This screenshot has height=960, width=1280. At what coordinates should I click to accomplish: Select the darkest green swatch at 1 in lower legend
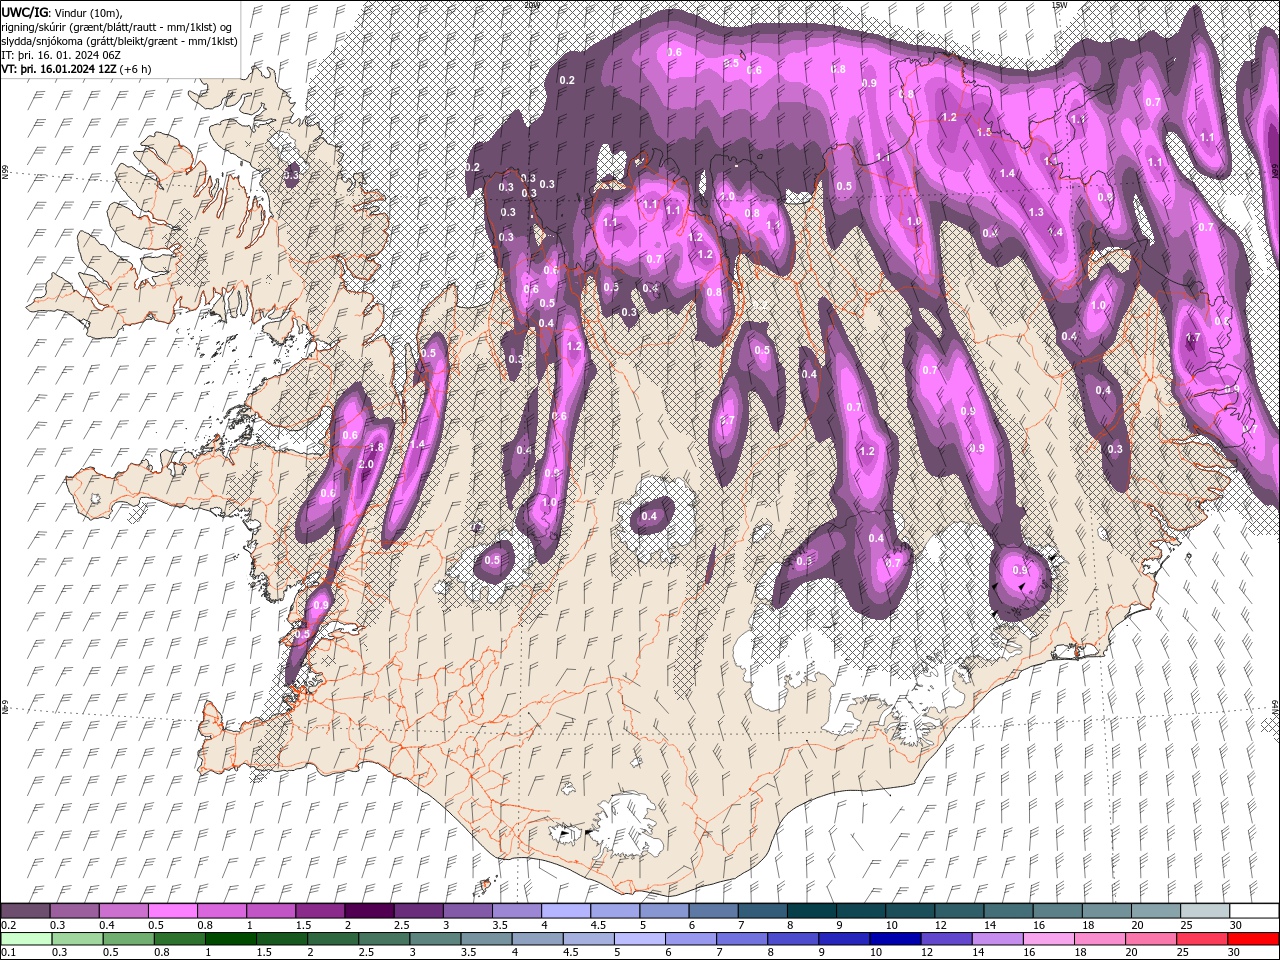click(x=230, y=939)
